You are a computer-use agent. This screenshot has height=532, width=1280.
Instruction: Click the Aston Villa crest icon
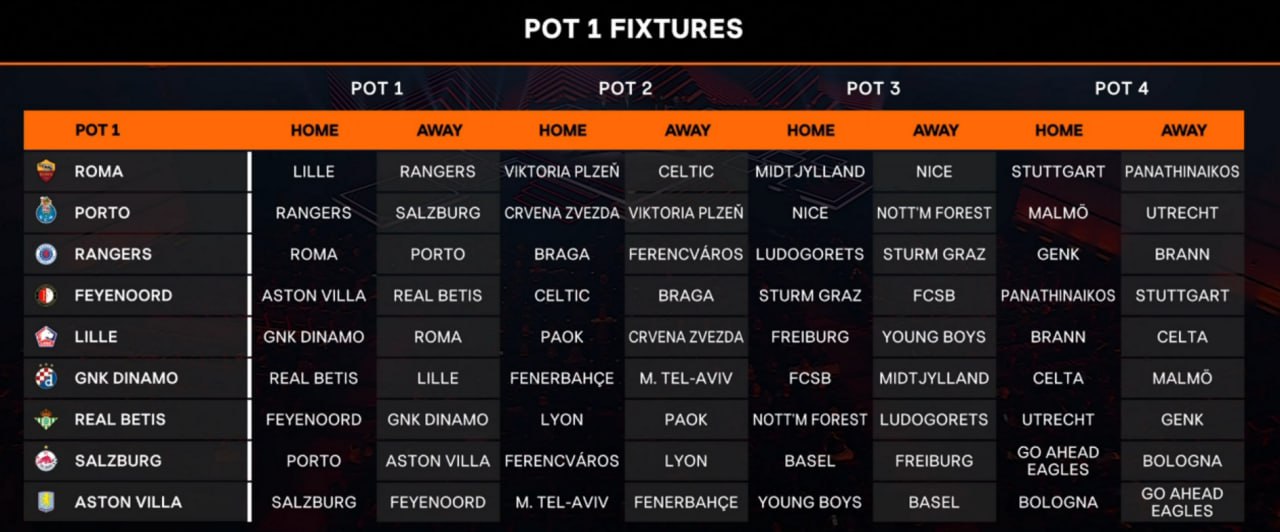click(x=46, y=502)
